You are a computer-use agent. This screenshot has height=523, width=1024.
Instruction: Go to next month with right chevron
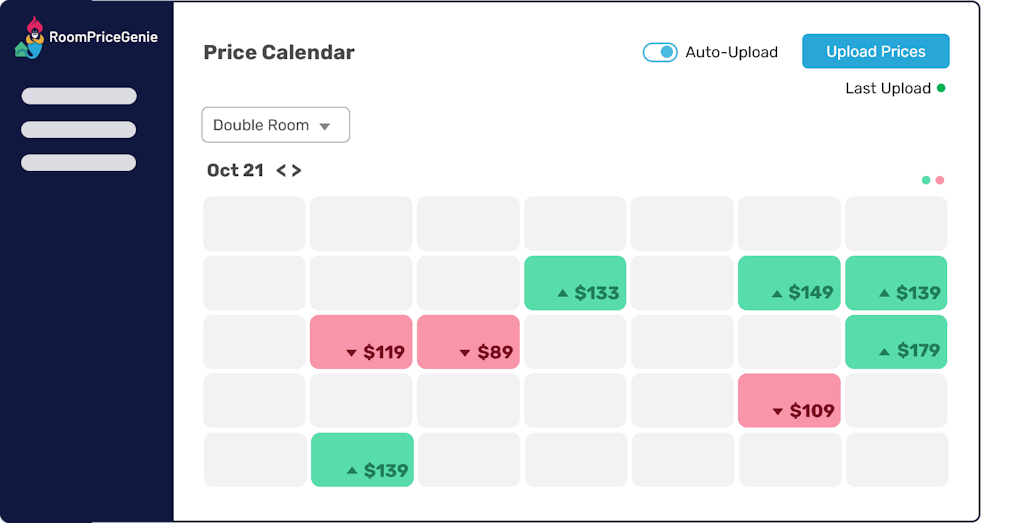point(296,171)
